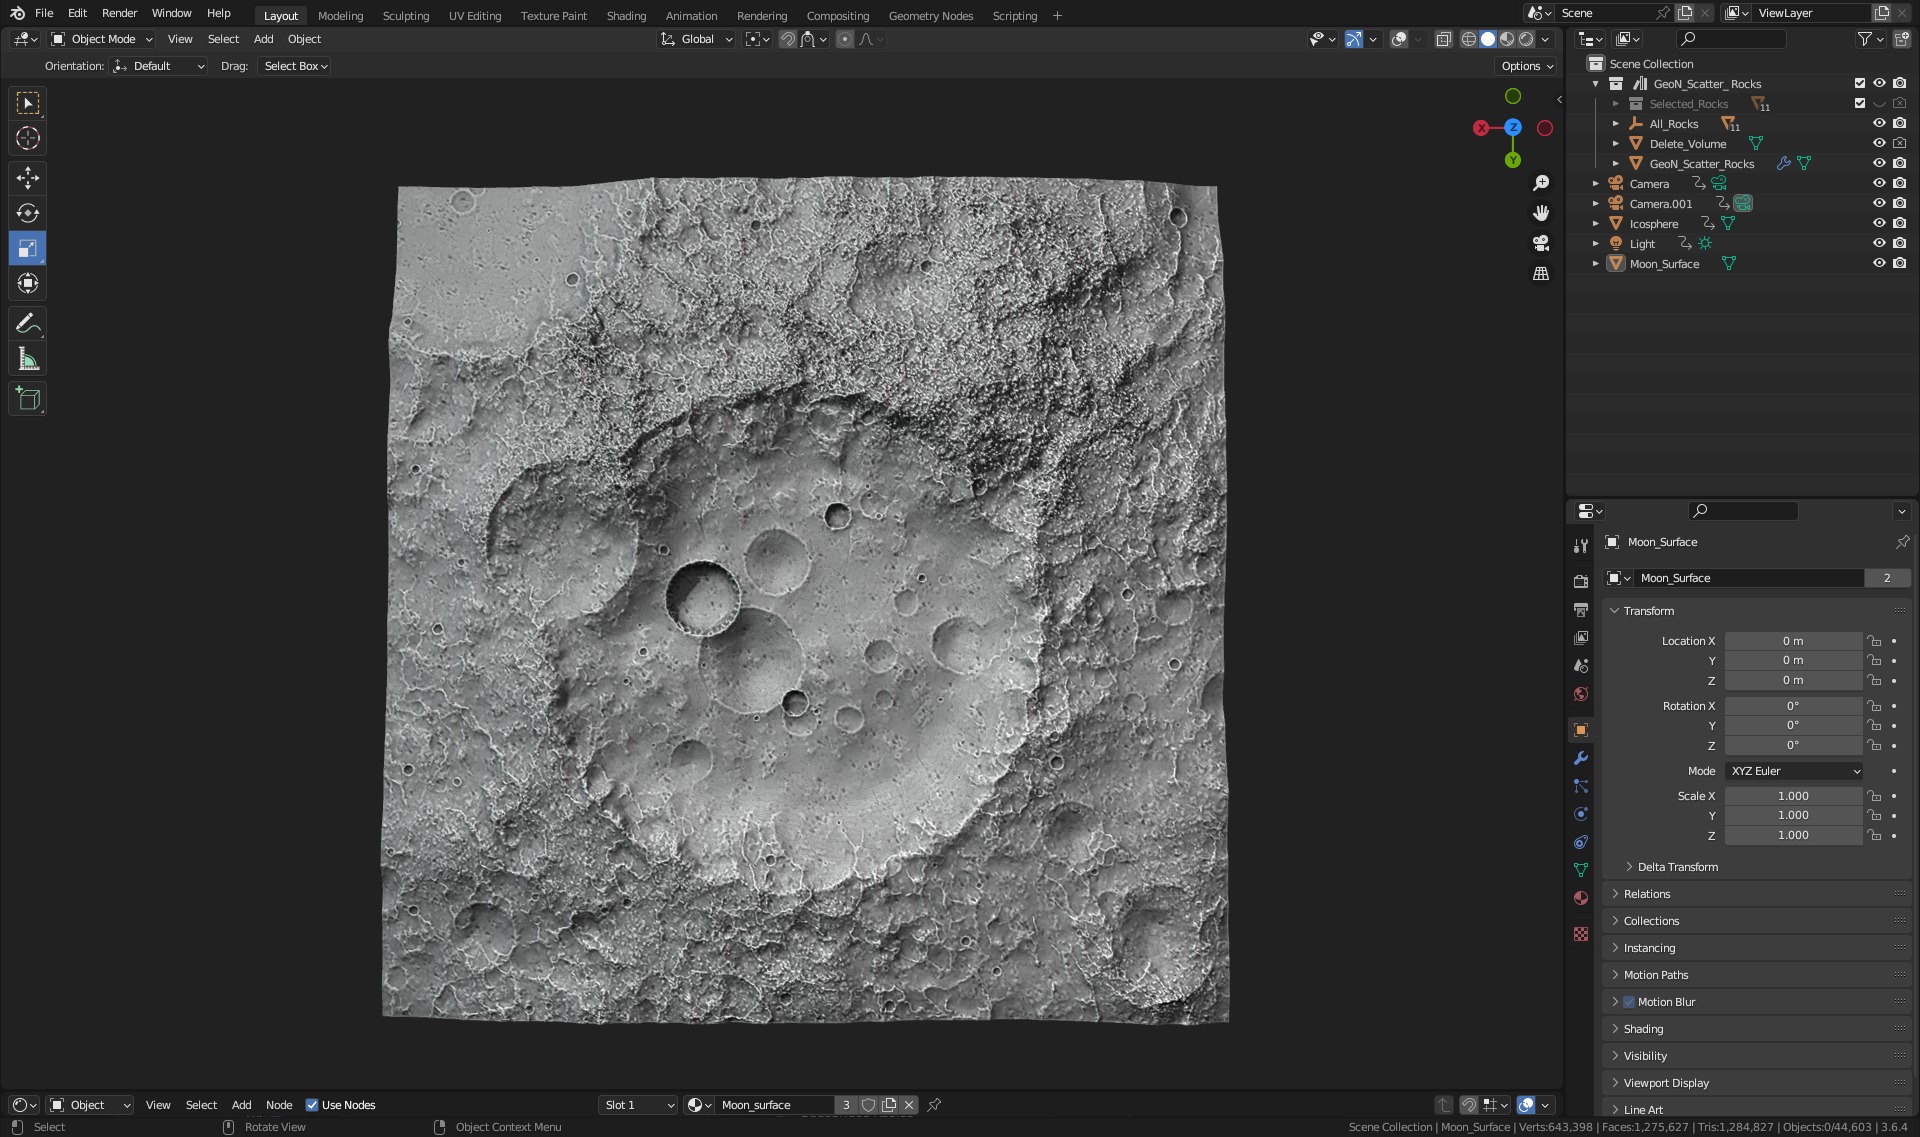The image size is (1920, 1137).
Task: Select the Move tool
Action: (28, 178)
